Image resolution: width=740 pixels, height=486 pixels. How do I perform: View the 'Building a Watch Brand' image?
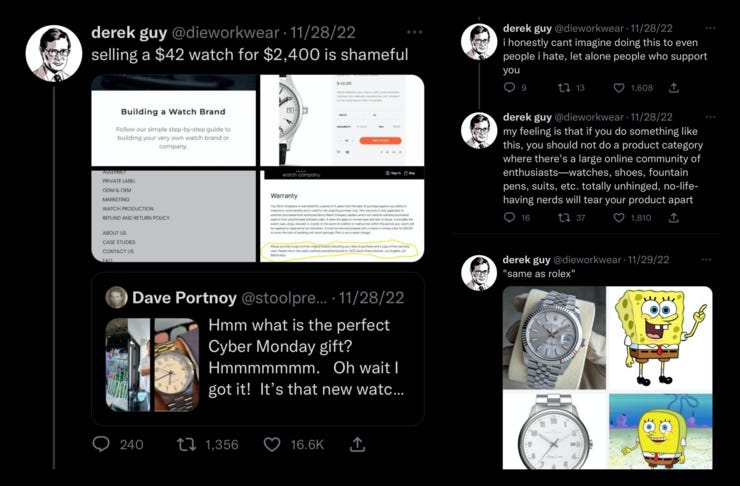point(173,120)
